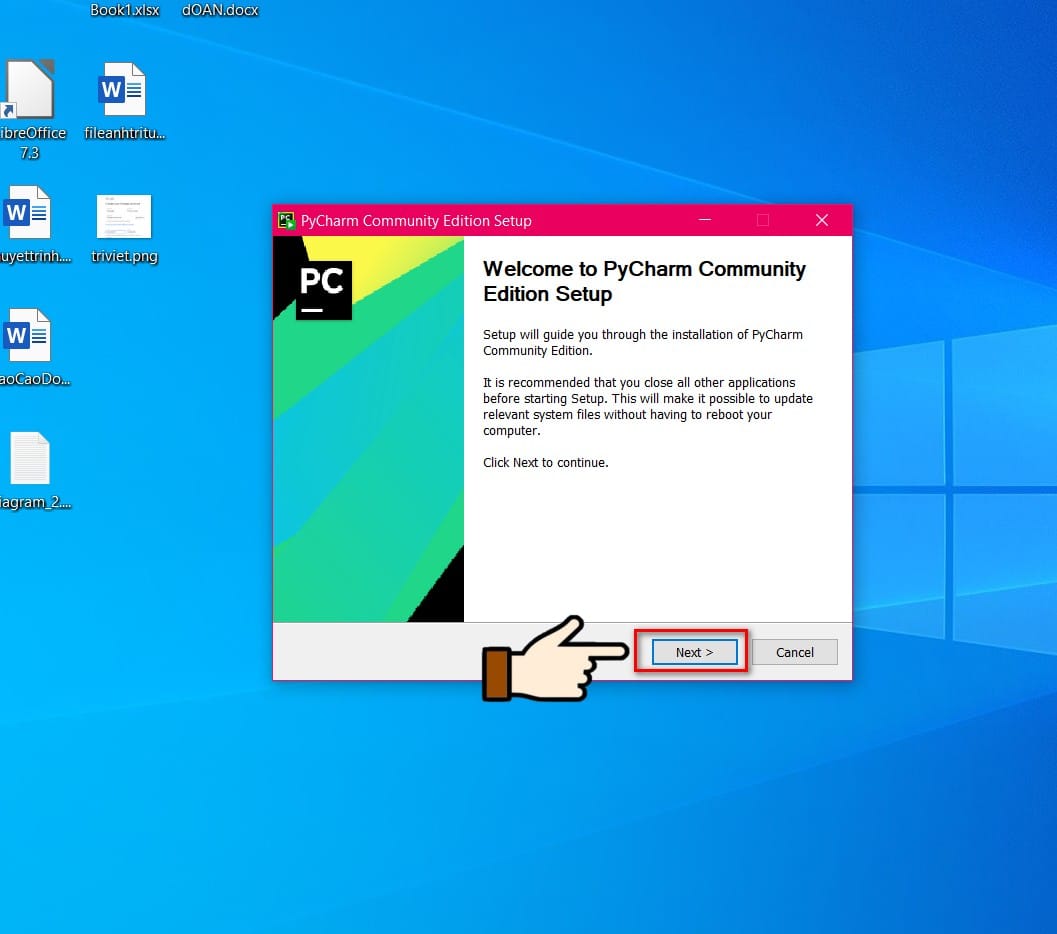Cancel the PyCharm setup wizard
Screen dimensions: 1057x934
(x=795, y=652)
